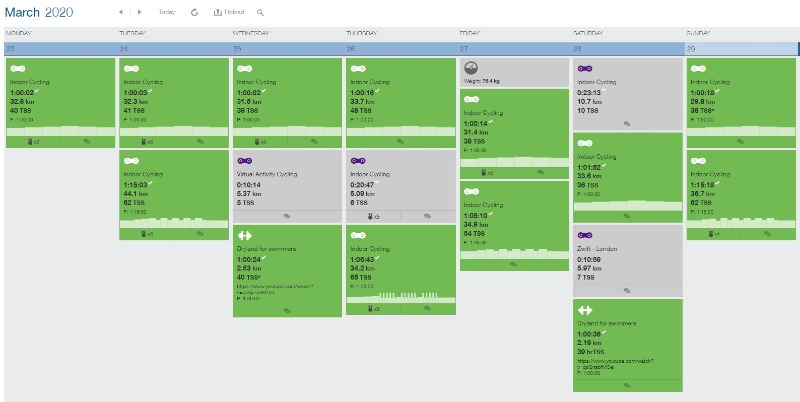Image resolution: width=800 pixels, height=402 pixels.
Task: Click the refresh calendar icon
Action: (194, 12)
